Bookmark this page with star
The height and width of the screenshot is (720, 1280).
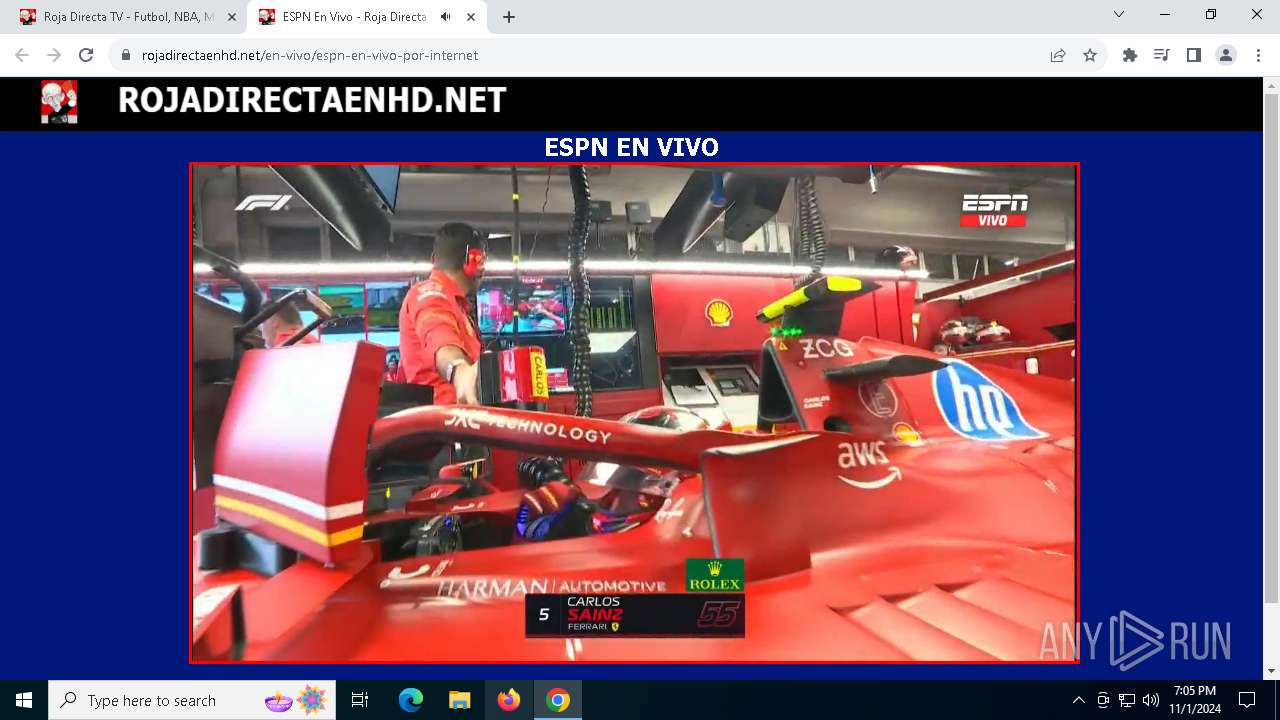click(x=1090, y=56)
